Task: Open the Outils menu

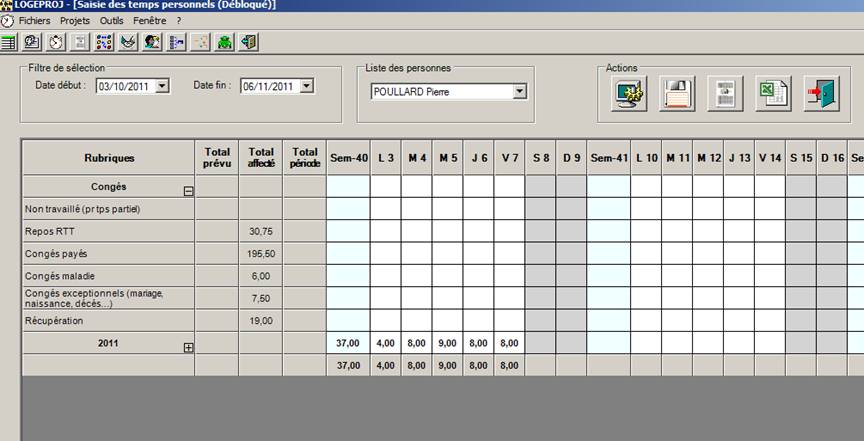Action: [112, 20]
